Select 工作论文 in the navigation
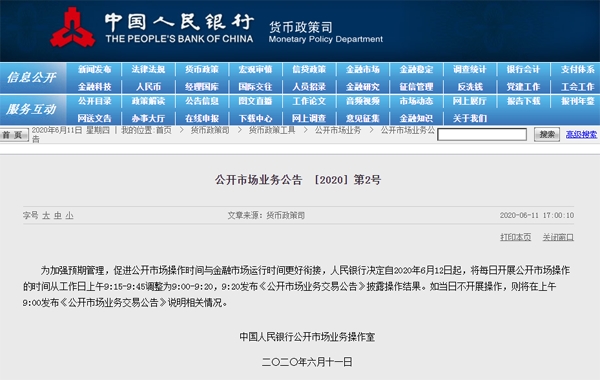 309,101
